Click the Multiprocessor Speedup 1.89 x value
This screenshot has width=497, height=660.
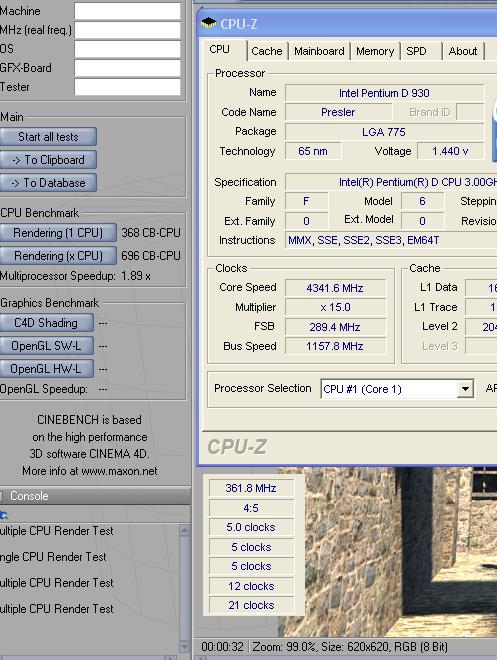tap(136, 276)
